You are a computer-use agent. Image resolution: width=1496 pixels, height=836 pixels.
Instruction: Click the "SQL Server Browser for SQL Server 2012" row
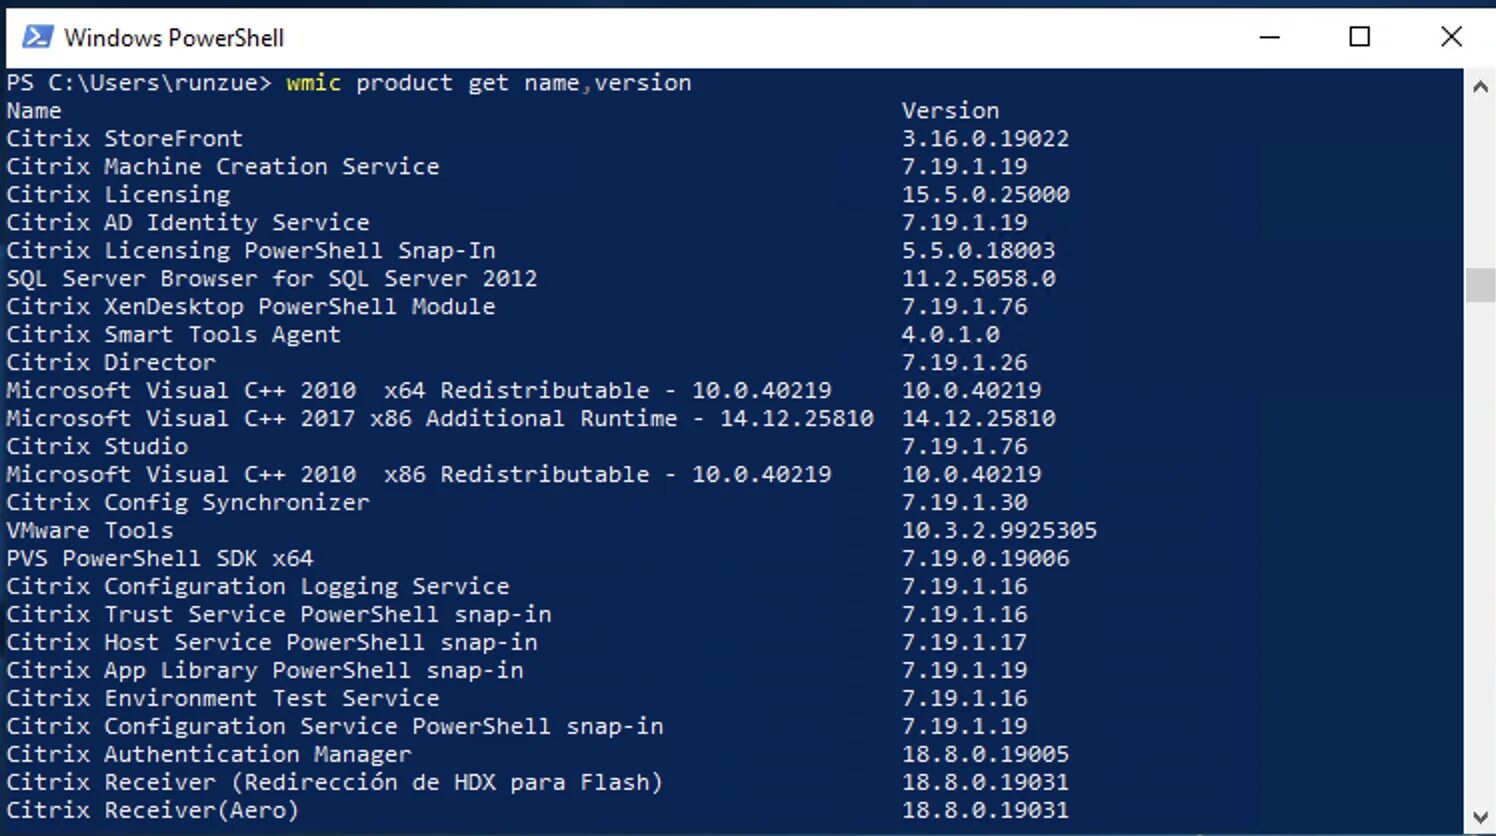coord(271,279)
